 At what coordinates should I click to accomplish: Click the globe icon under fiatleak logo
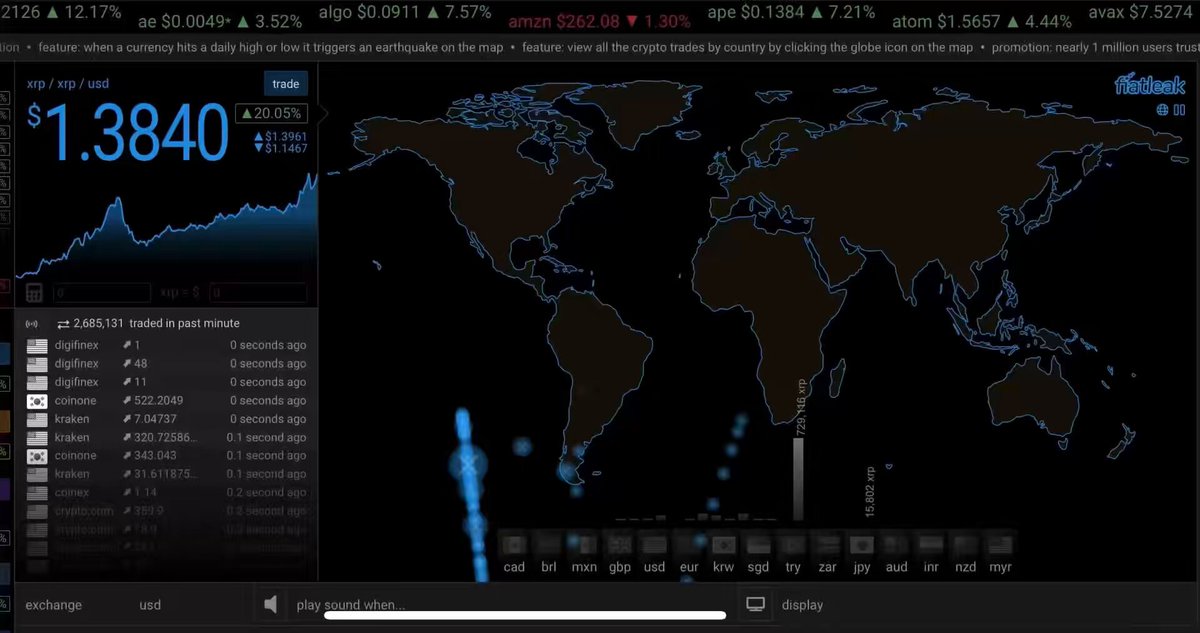(1163, 110)
